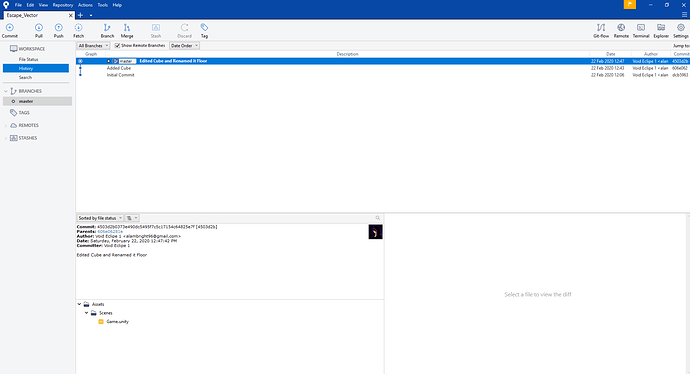Screen dimensions: 690x374
Task: Expand the STASHES section
Action: pyautogui.click(x=6, y=138)
